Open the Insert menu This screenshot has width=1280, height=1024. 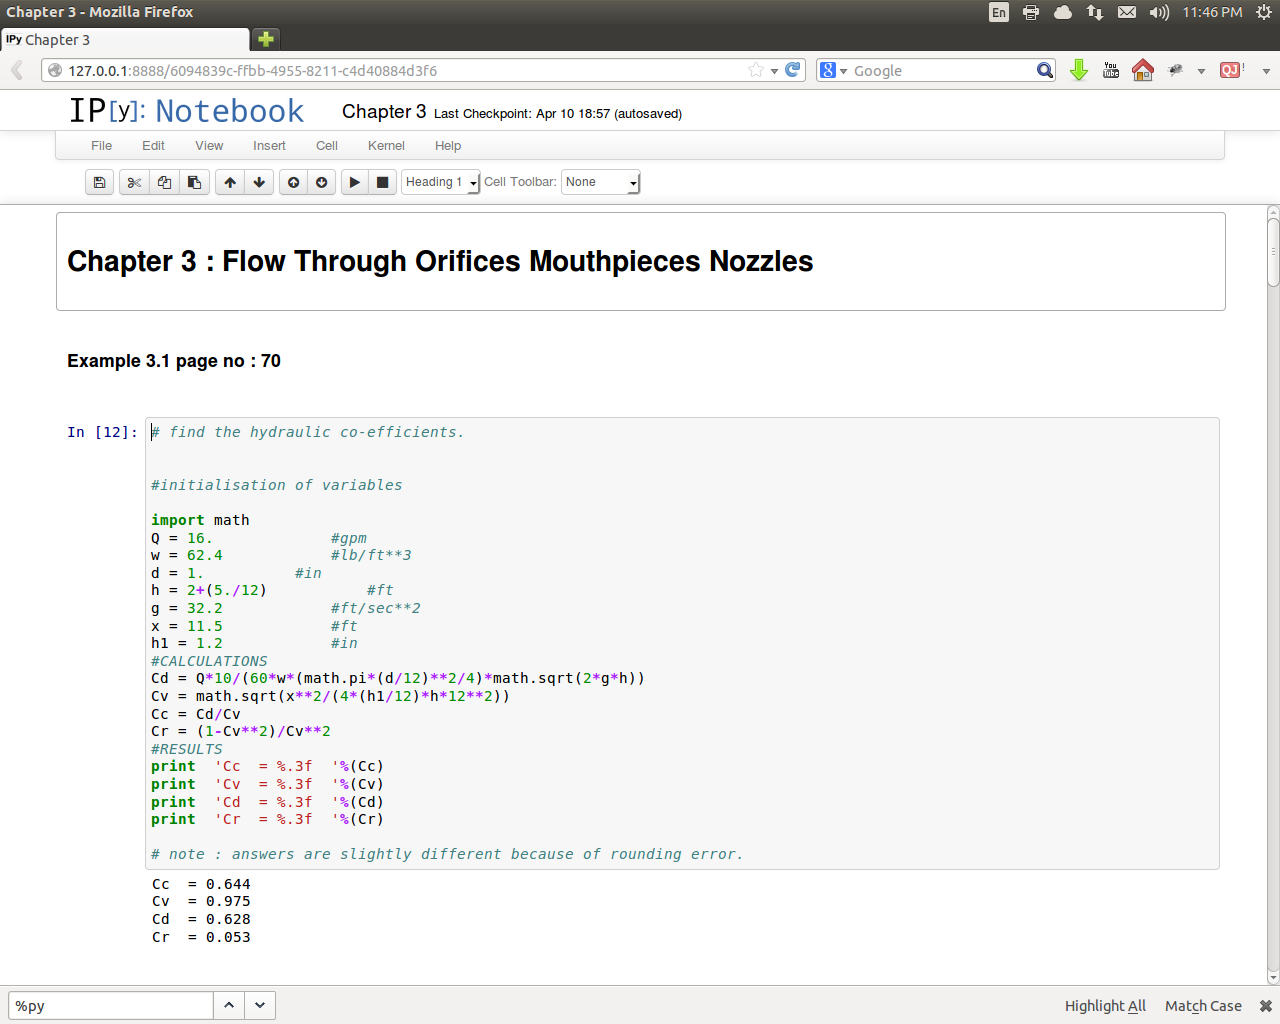[269, 146]
